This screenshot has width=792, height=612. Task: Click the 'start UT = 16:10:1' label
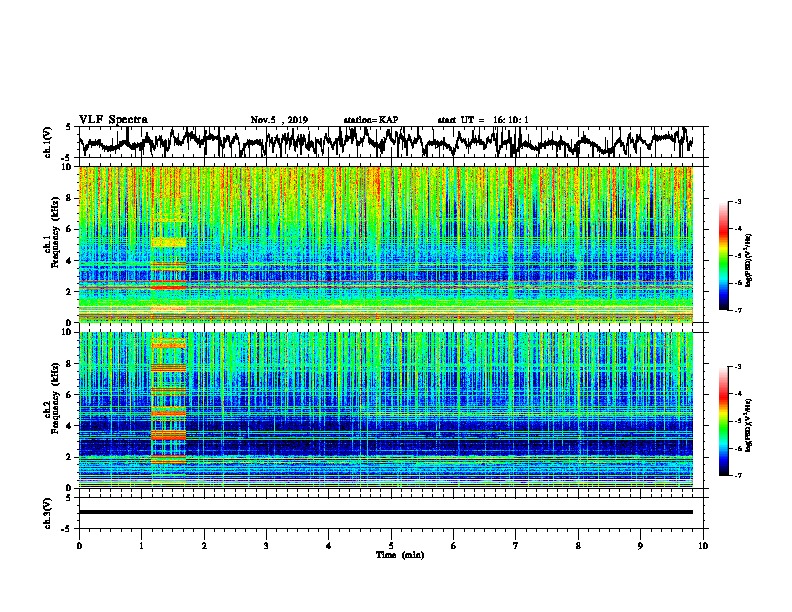(x=483, y=120)
